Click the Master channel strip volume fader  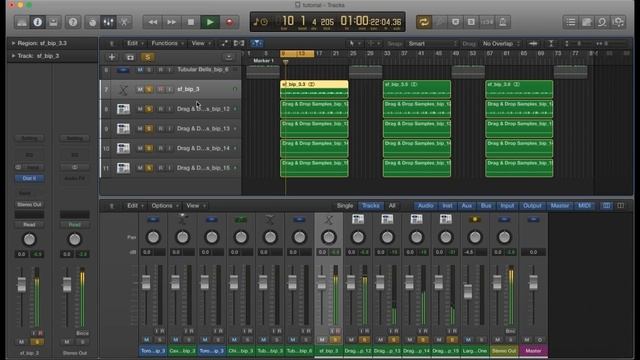point(533,282)
